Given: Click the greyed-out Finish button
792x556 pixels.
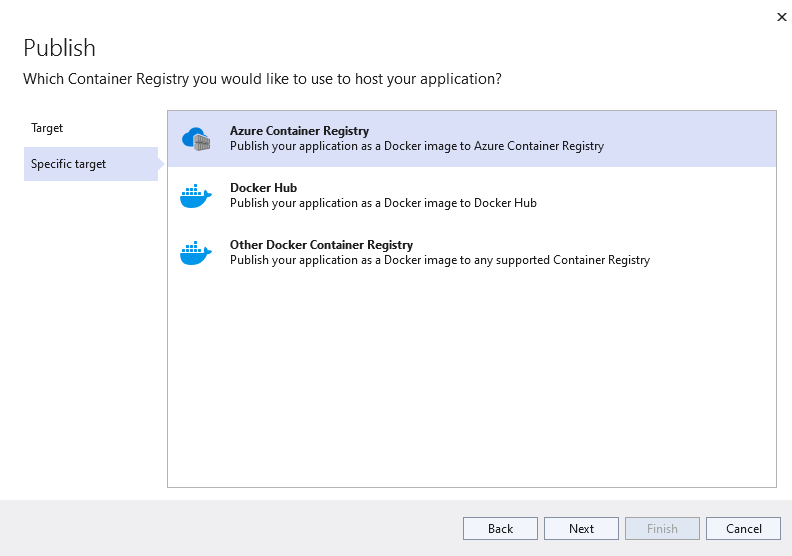Looking at the screenshot, I should click(662, 529).
